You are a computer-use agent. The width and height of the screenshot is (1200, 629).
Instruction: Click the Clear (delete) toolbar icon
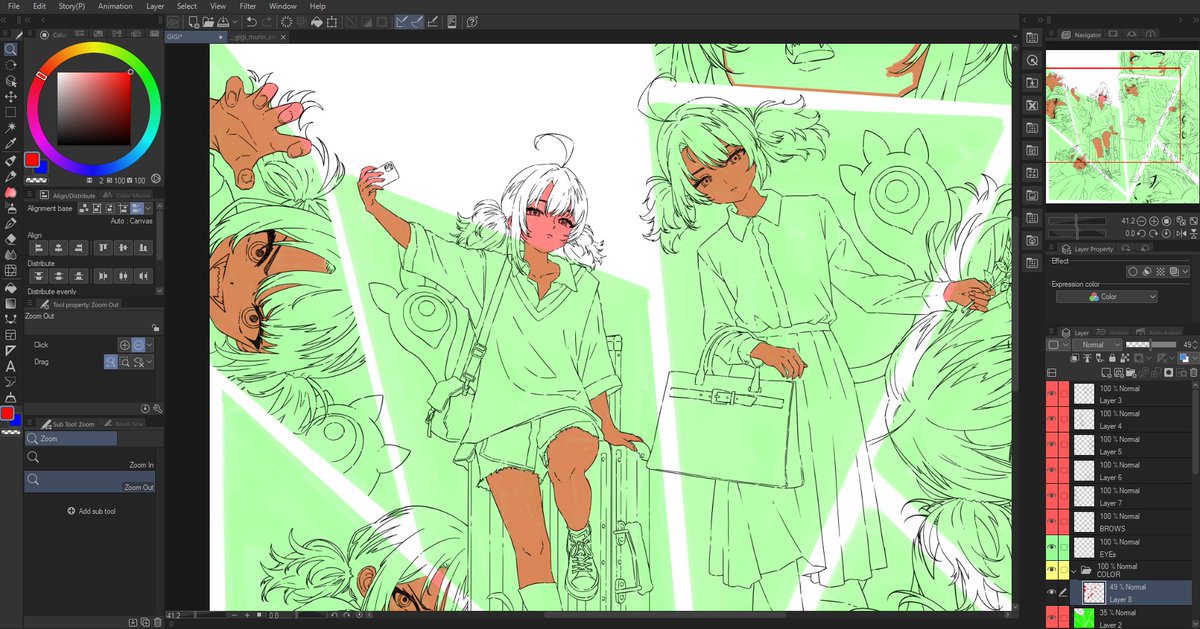(x=287, y=21)
